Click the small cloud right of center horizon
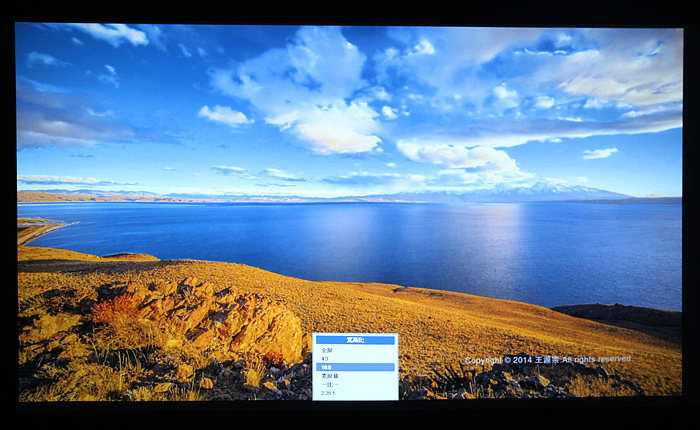The image size is (700, 430). point(600,153)
